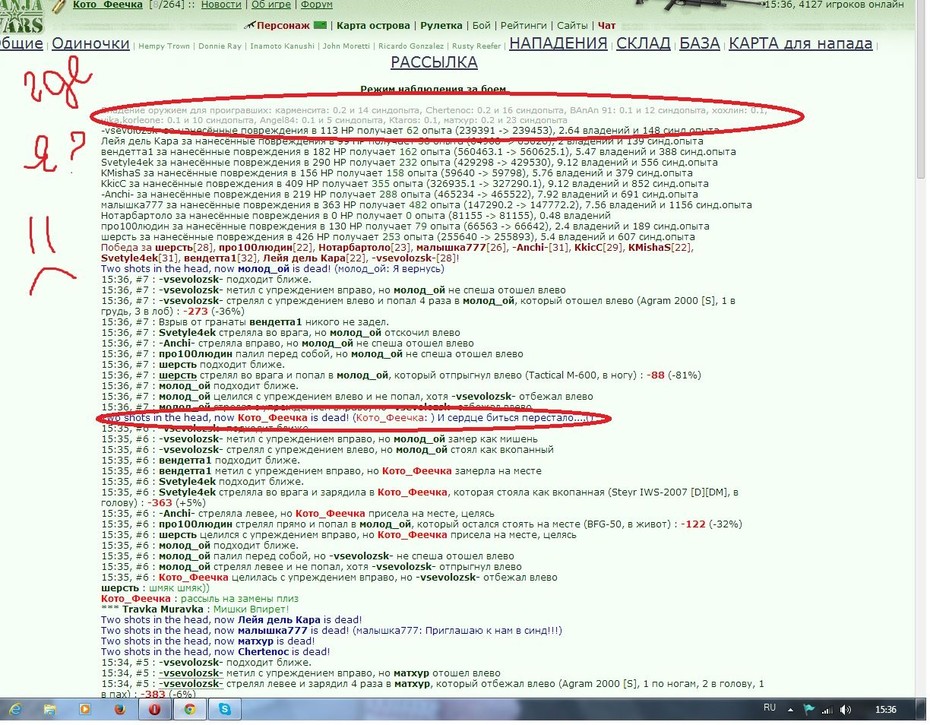Switch to the Opera taskbar window
Screen dimensions: 930x725
[155, 709]
